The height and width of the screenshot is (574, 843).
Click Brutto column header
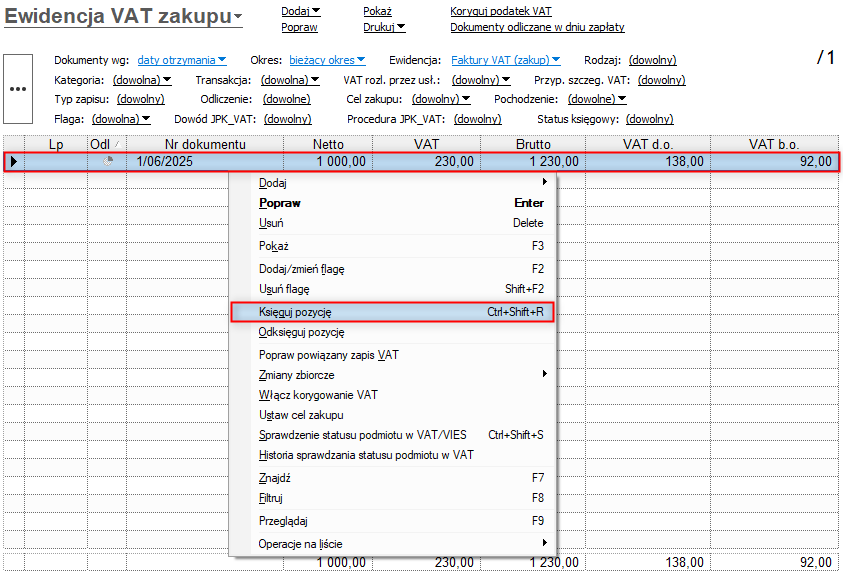[x=533, y=144]
